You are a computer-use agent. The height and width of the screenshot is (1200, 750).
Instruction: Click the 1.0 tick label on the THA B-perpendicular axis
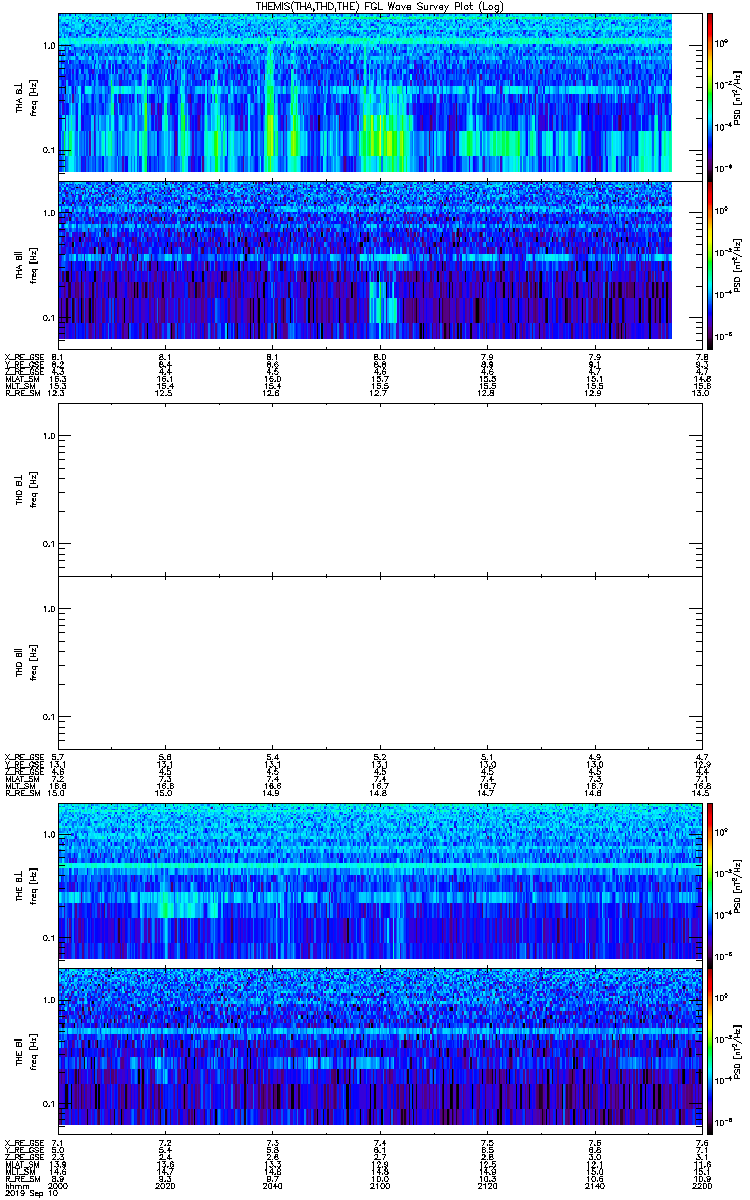coord(48,46)
